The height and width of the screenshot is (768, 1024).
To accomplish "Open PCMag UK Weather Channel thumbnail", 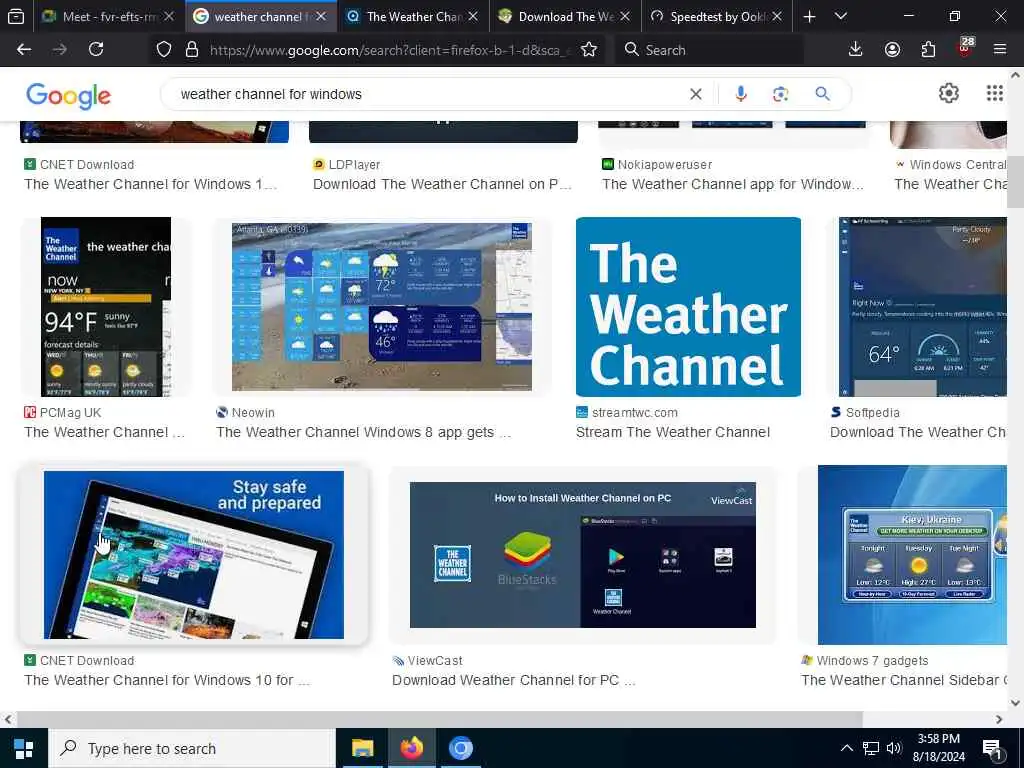I will pyautogui.click(x=106, y=307).
